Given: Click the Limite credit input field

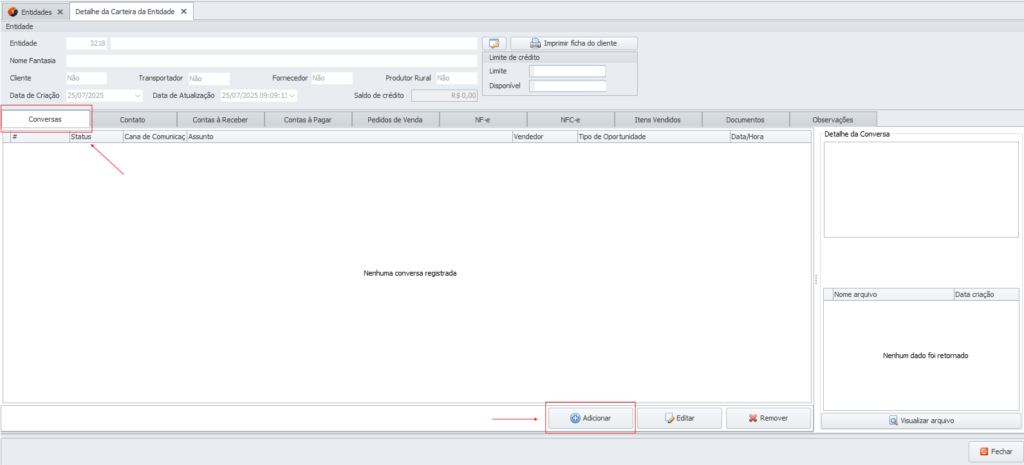Looking at the screenshot, I should [x=568, y=71].
